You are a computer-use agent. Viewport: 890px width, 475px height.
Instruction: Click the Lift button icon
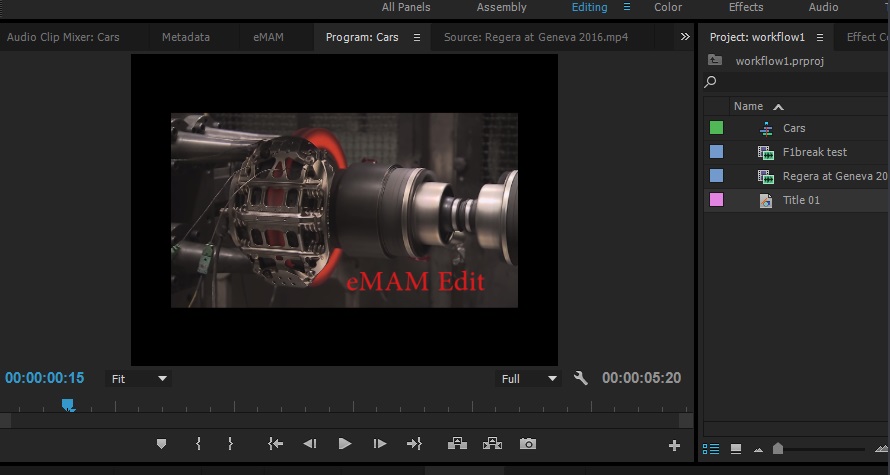457,444
